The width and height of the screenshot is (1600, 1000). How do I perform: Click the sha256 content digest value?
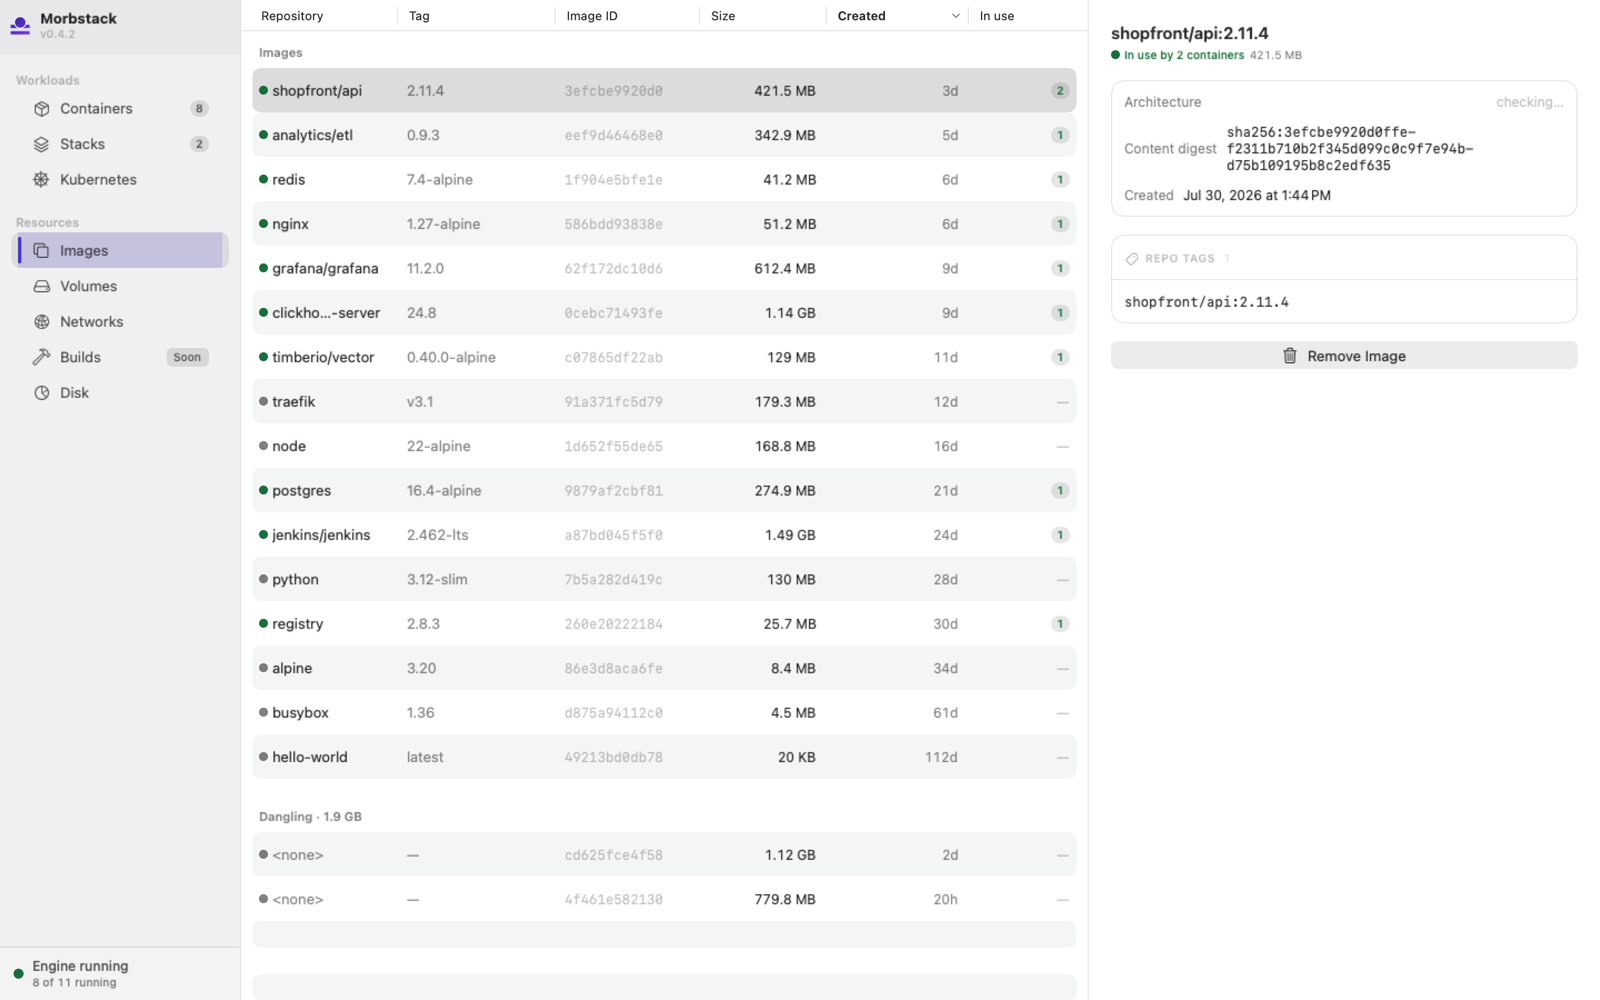[x=1349, y=149]
